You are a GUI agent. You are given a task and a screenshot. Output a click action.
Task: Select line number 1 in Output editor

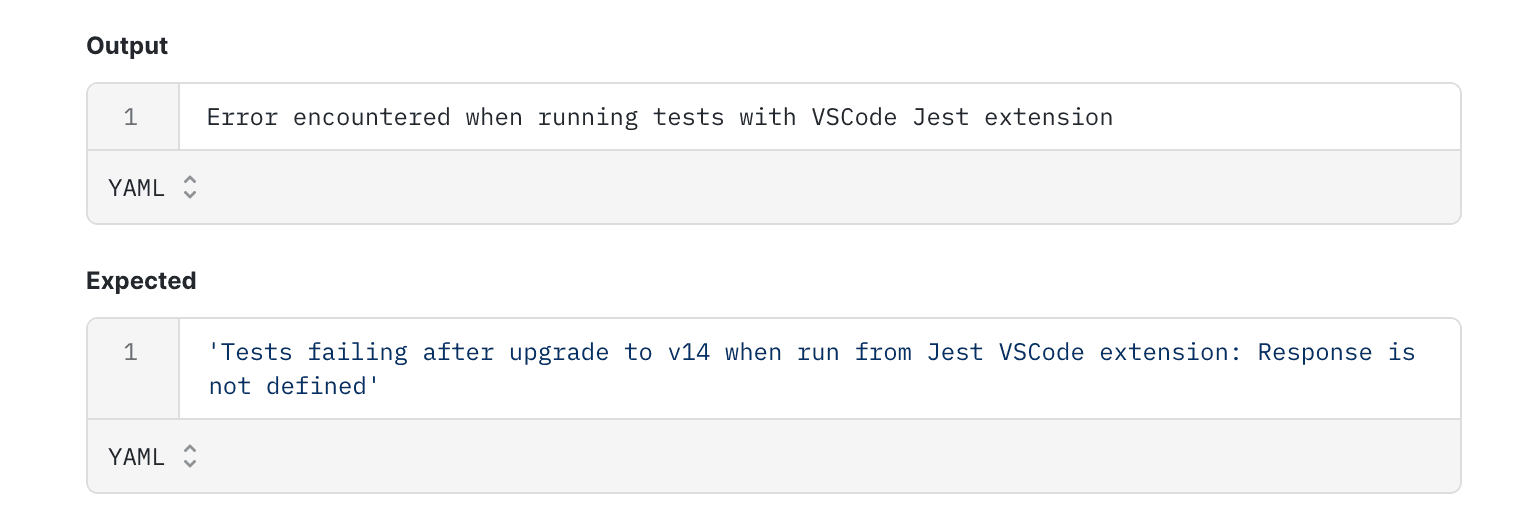coord(131,117)
